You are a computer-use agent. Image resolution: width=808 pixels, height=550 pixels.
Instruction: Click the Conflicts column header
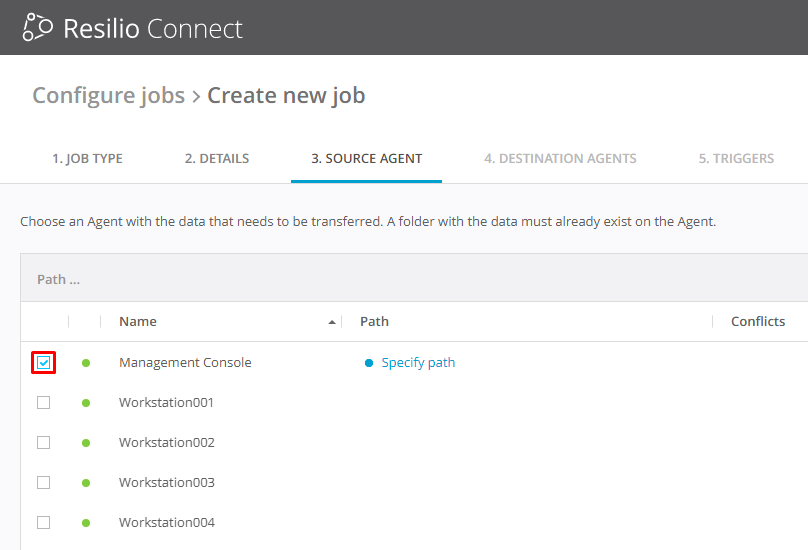[757, 322]
